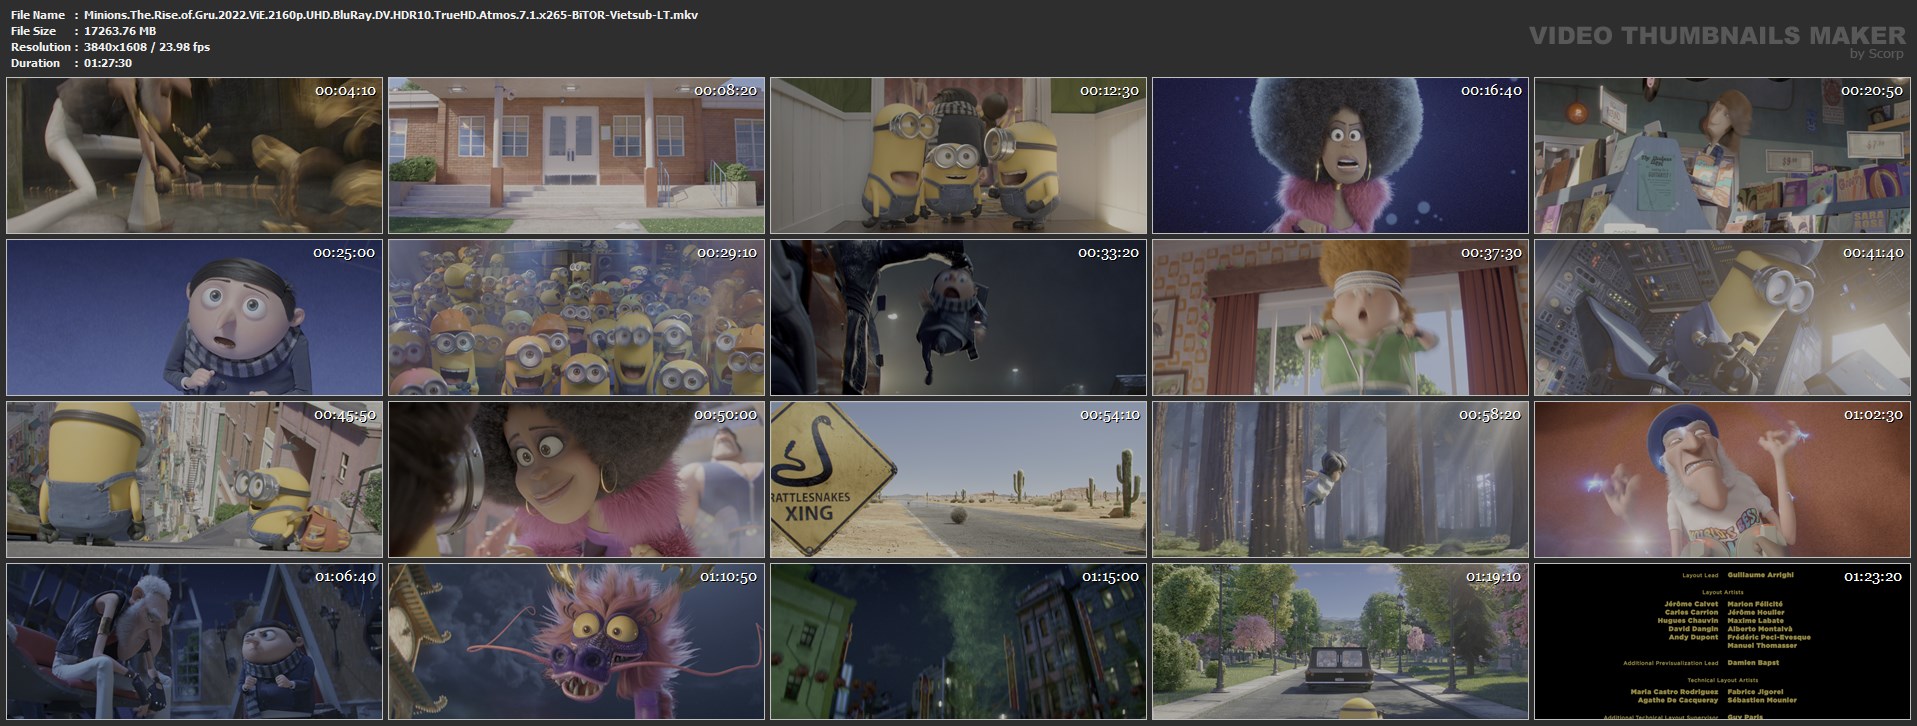The width and height of the screenshot is (1917, 726).
Task: Click the file name Minions.The.Rise.of.Gru mkv text
Action: (391, 15)
